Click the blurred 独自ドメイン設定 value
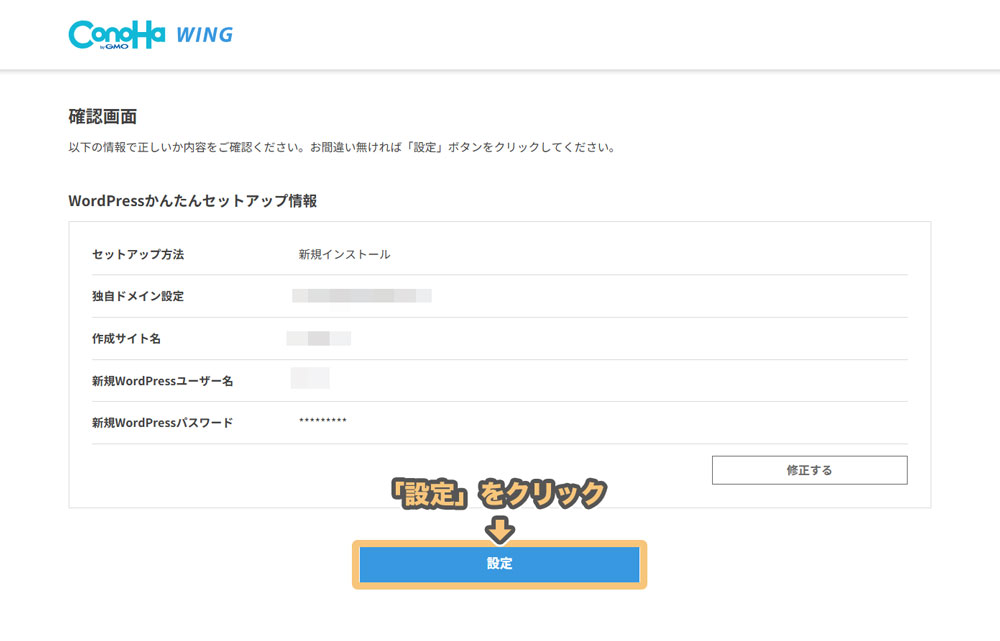This screenshot has width=1000, height=641. click(362, 295)
